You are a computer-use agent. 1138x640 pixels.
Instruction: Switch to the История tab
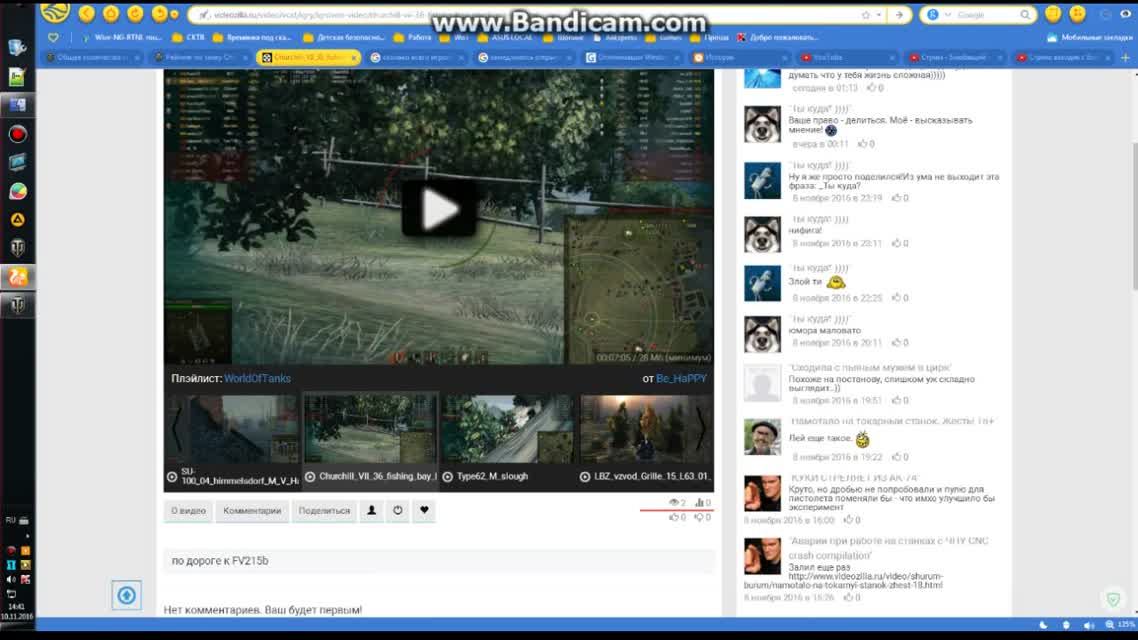point(740,57)
